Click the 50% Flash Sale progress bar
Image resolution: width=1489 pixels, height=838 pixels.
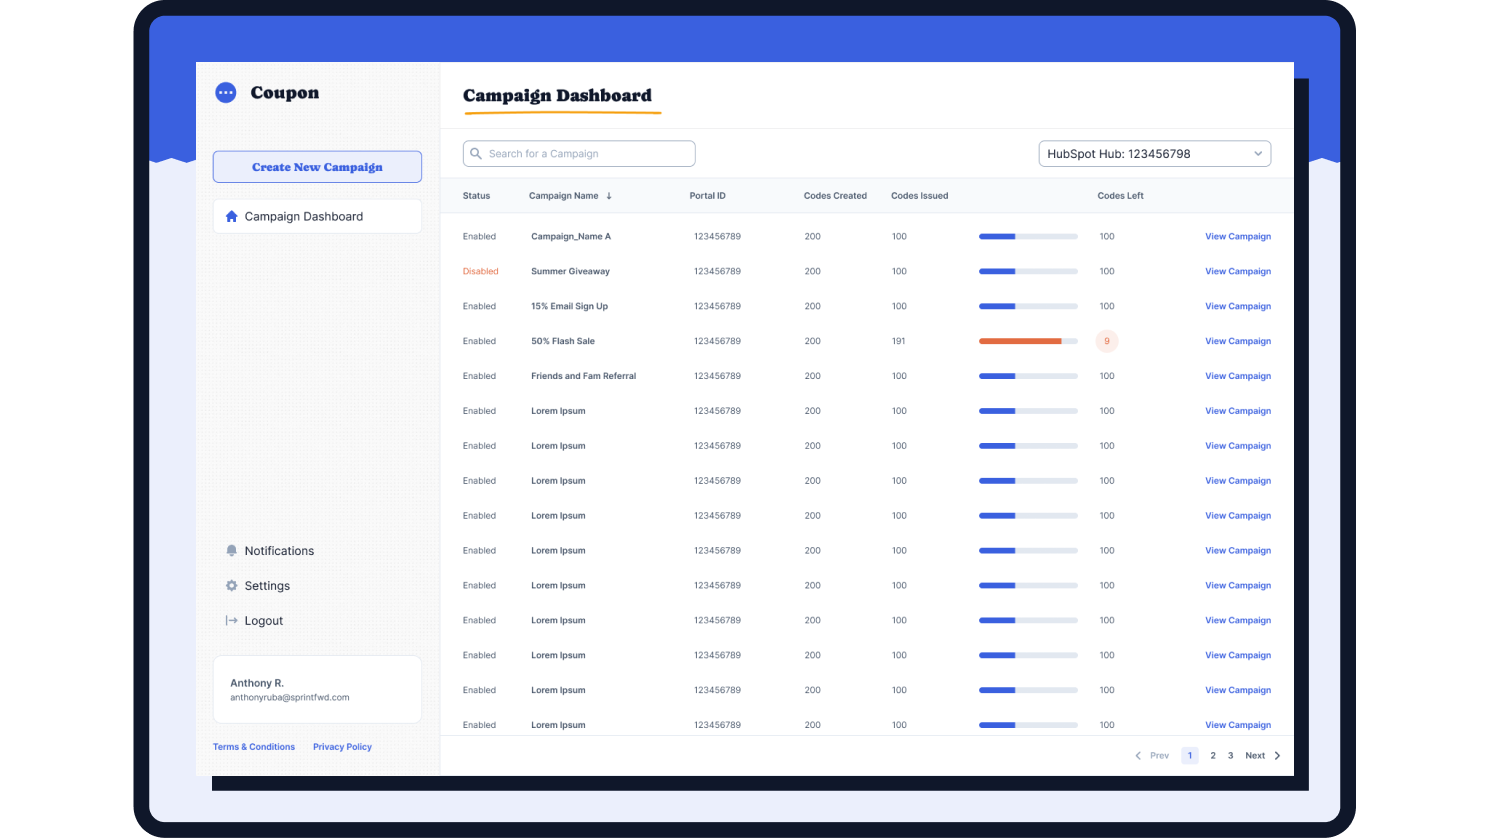click(x=1028, y=341)
